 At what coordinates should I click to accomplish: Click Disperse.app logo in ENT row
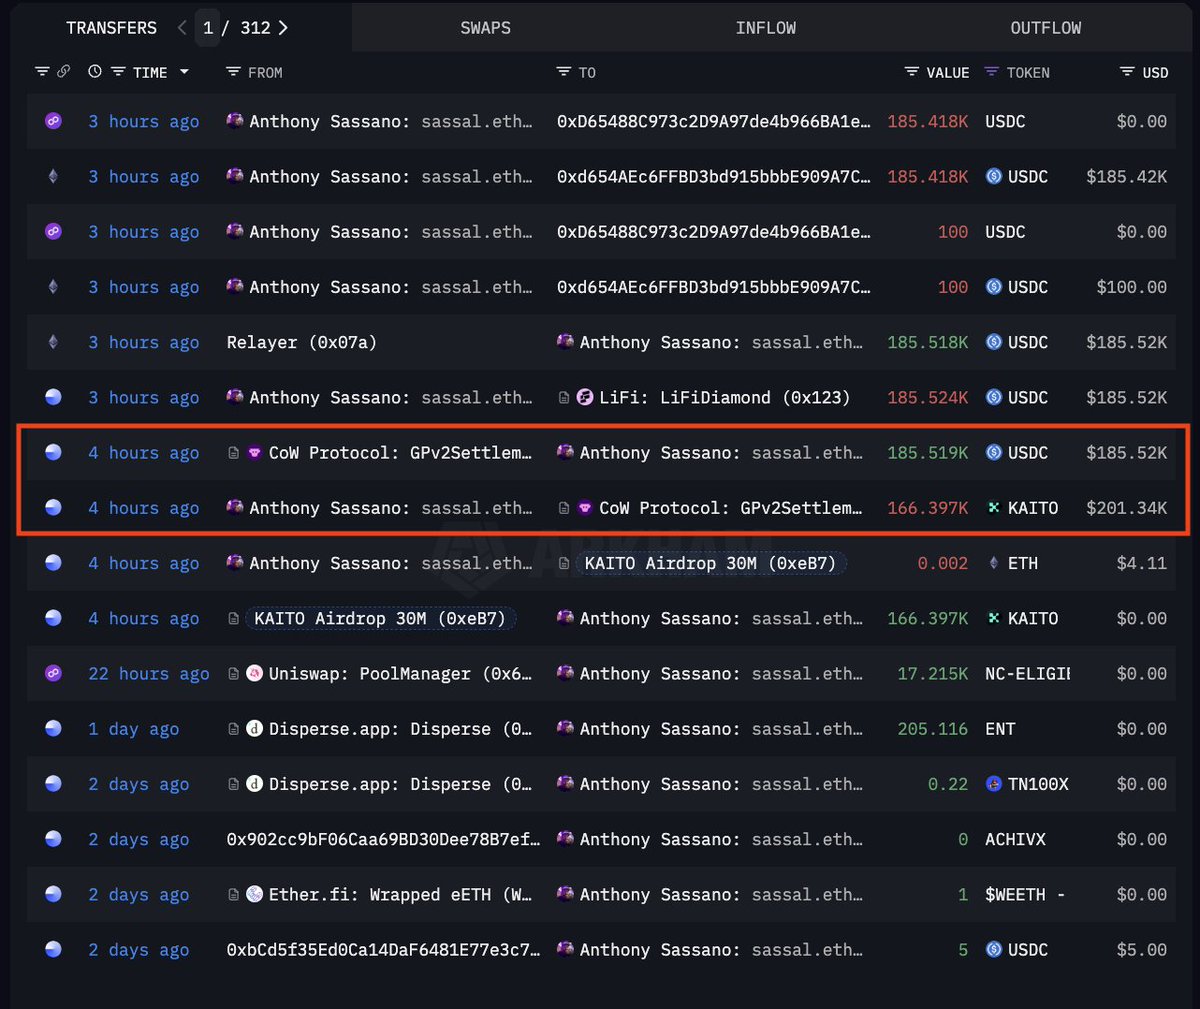coord(254,729)
